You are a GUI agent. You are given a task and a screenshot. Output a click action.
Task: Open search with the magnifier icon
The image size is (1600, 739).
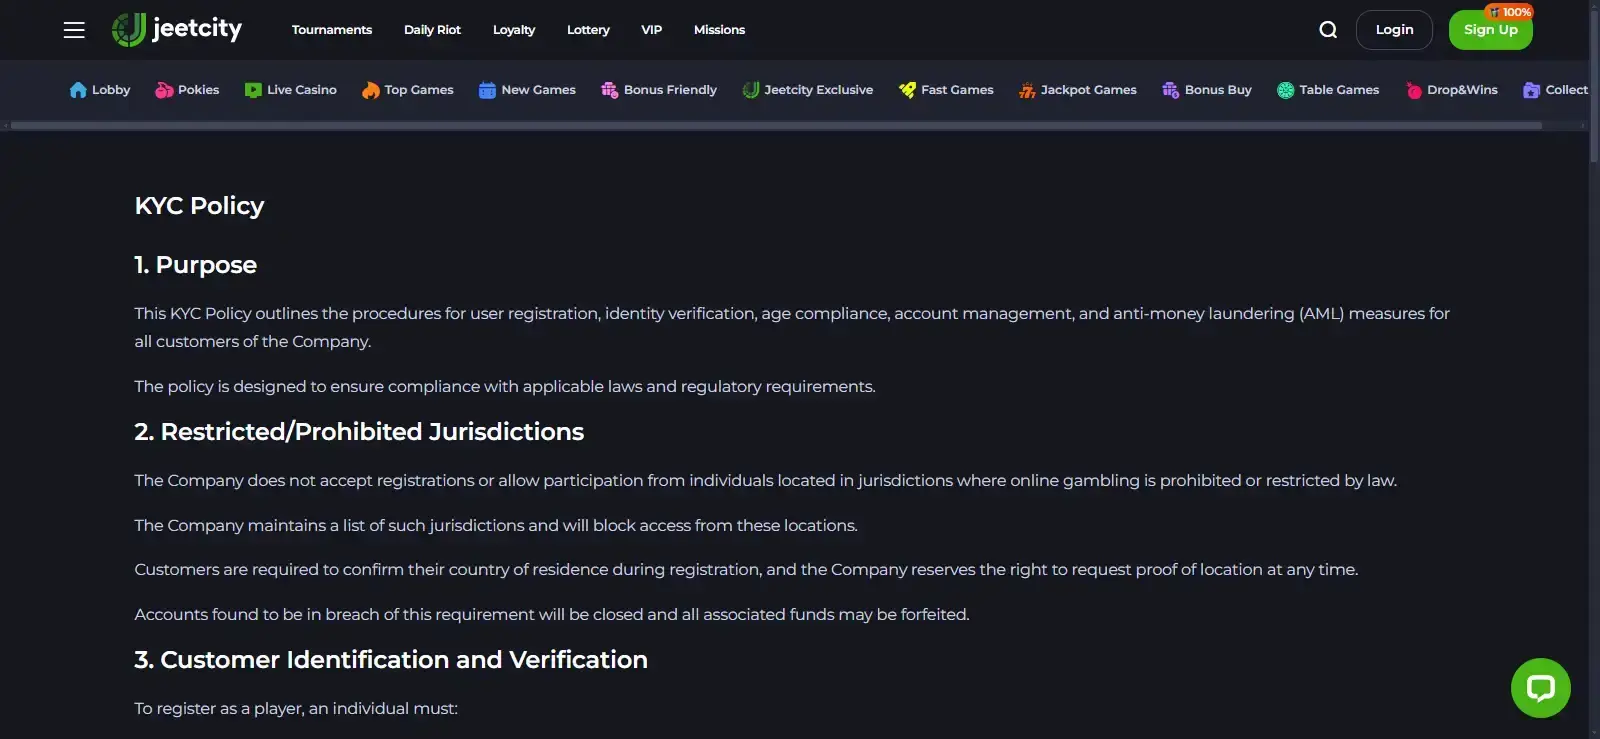[1328, 30]
